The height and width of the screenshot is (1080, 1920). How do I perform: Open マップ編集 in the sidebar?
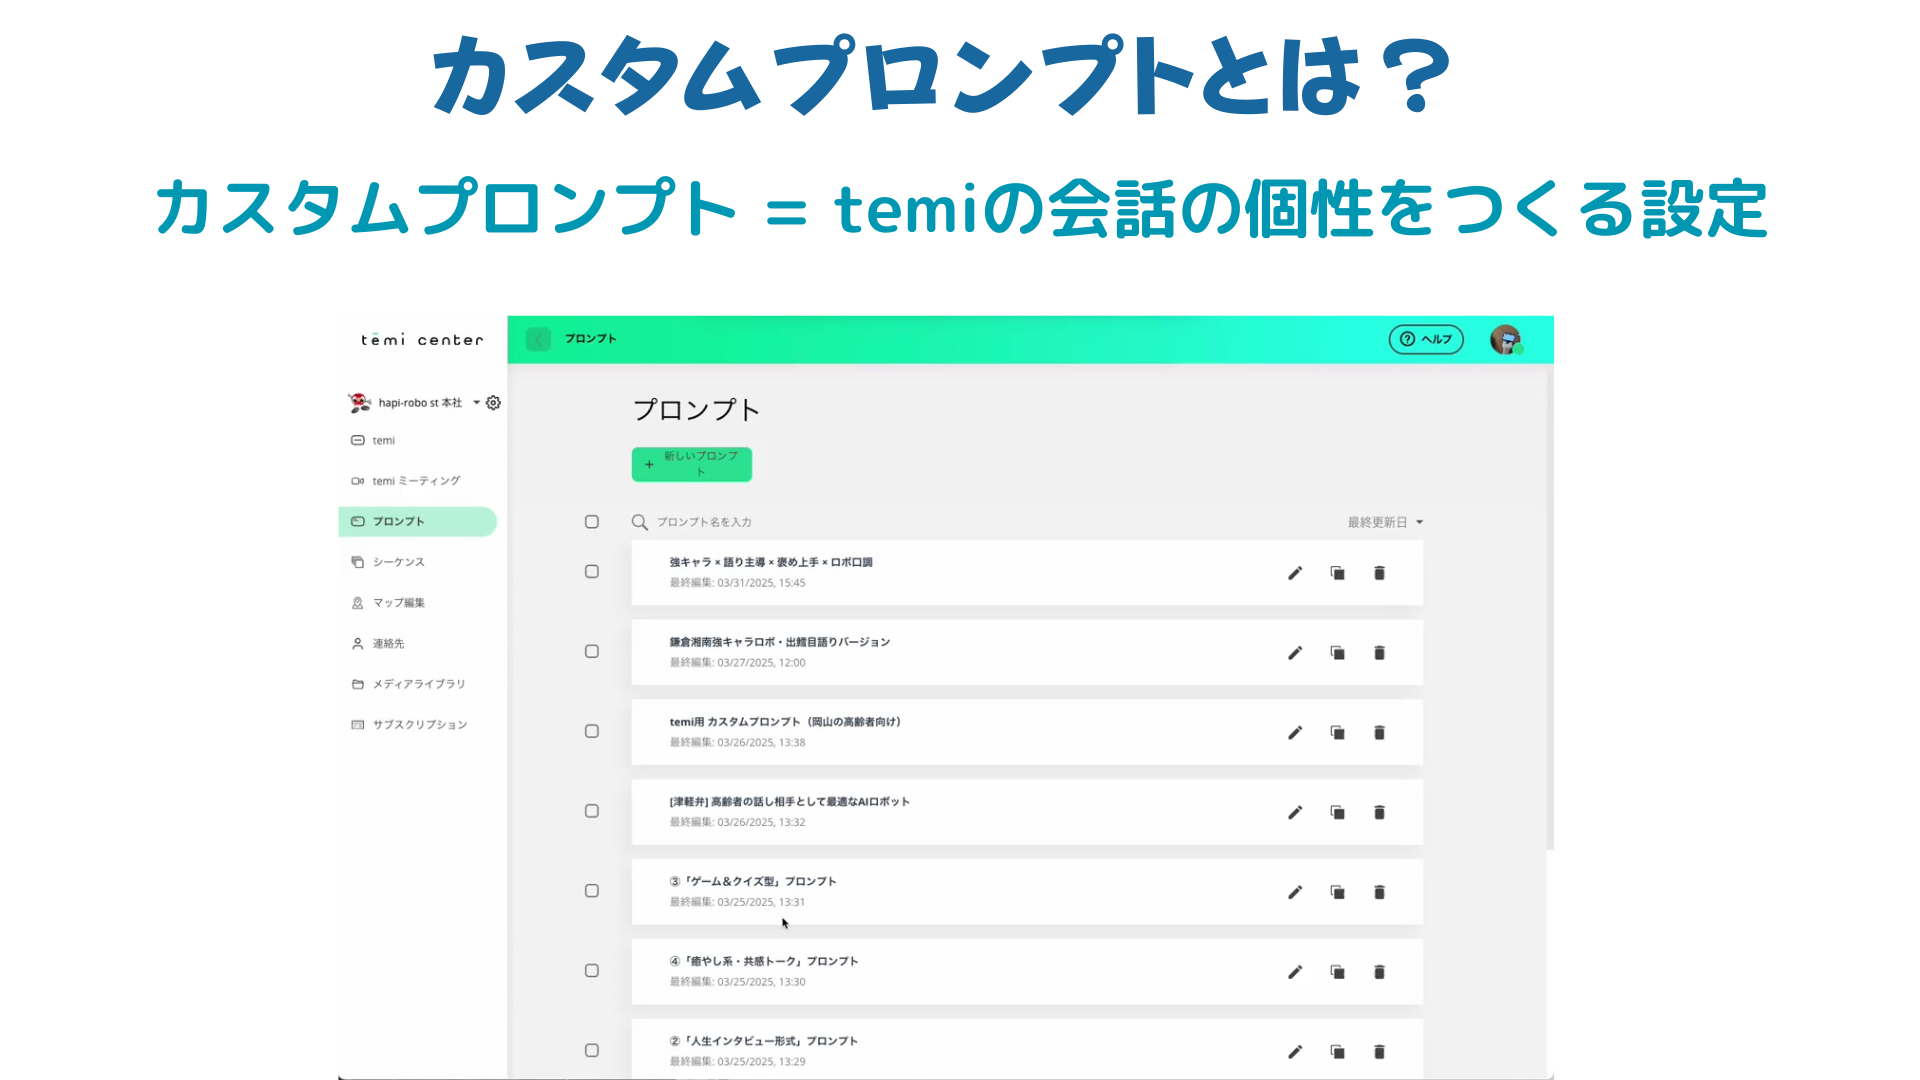pyautogui.click(x=388, y=603)
